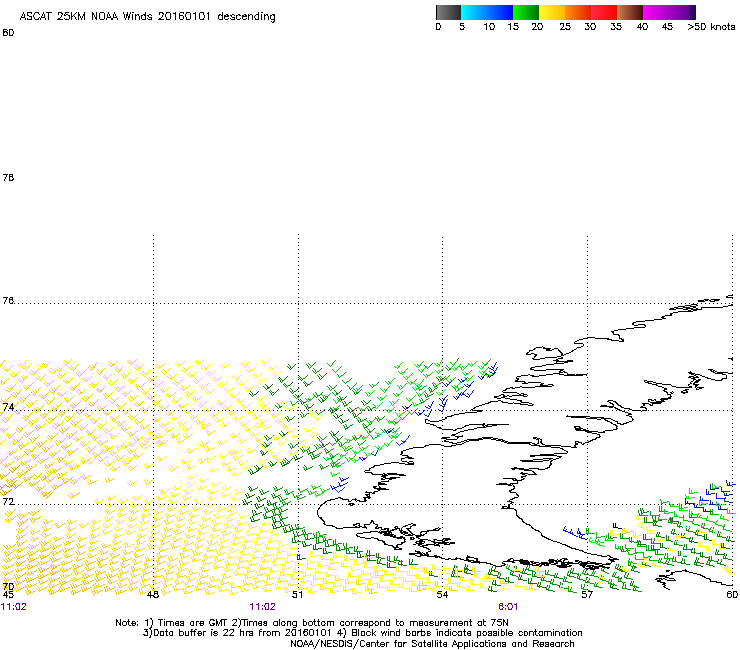Click the brown 35-40 knots color segment

tap(630, 12)
